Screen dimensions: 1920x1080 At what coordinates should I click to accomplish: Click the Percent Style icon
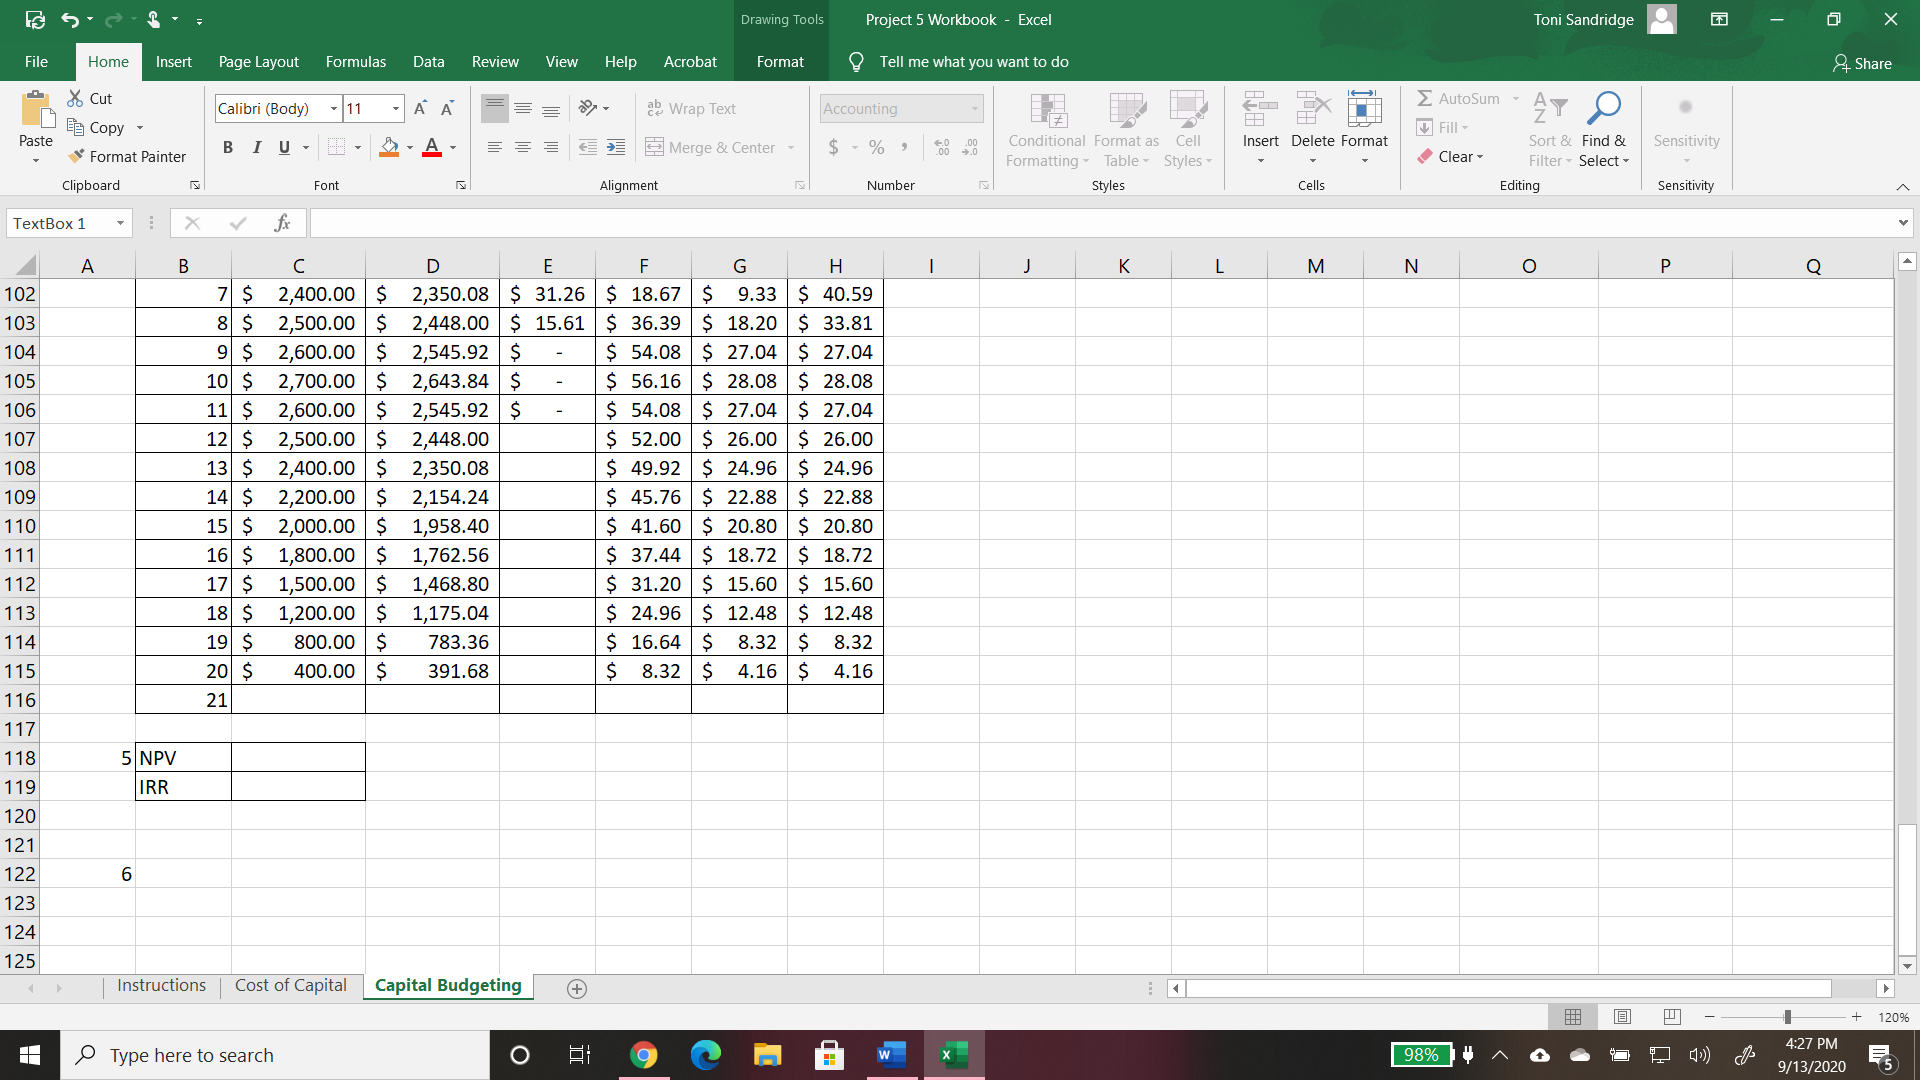877,147
